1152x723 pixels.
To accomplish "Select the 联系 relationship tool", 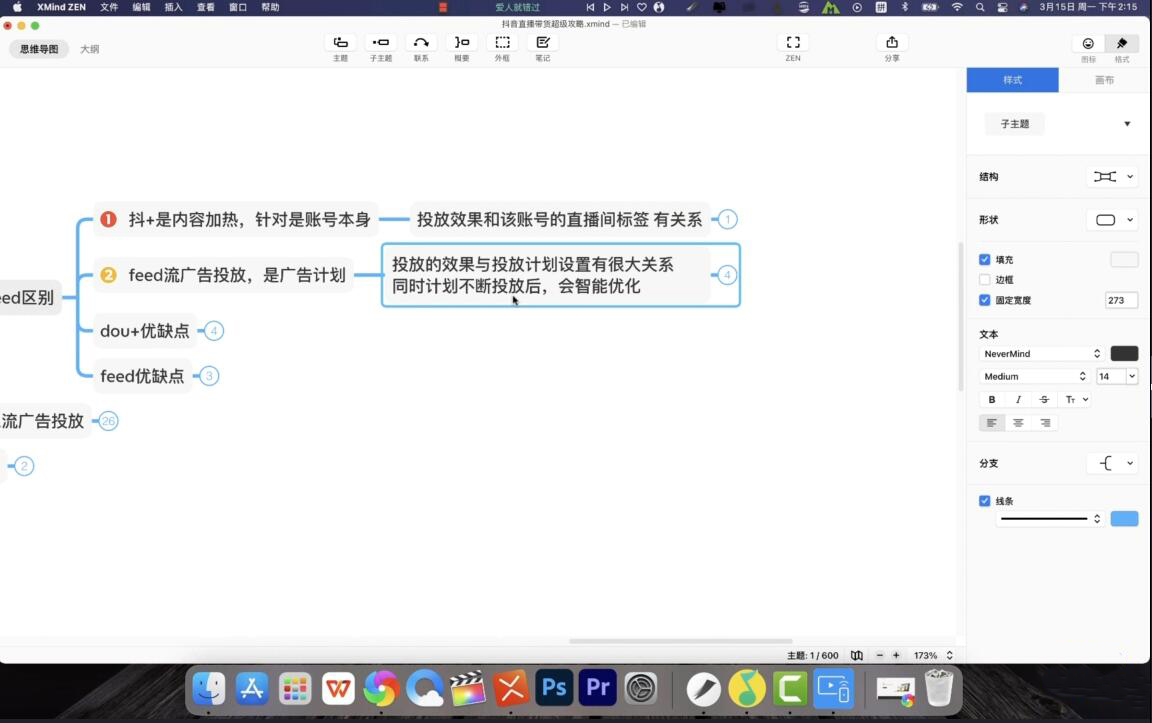I will (x=421, y=43).
